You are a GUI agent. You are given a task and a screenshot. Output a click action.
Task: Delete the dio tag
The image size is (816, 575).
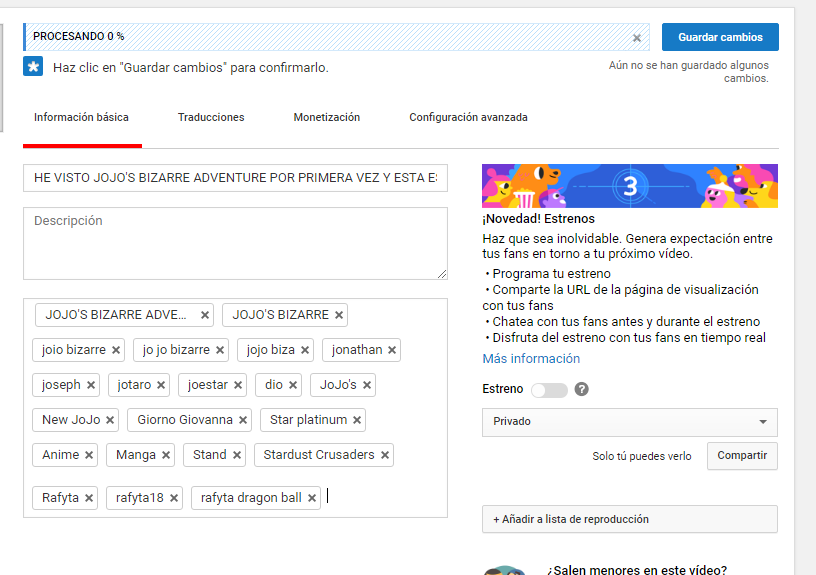293,385
